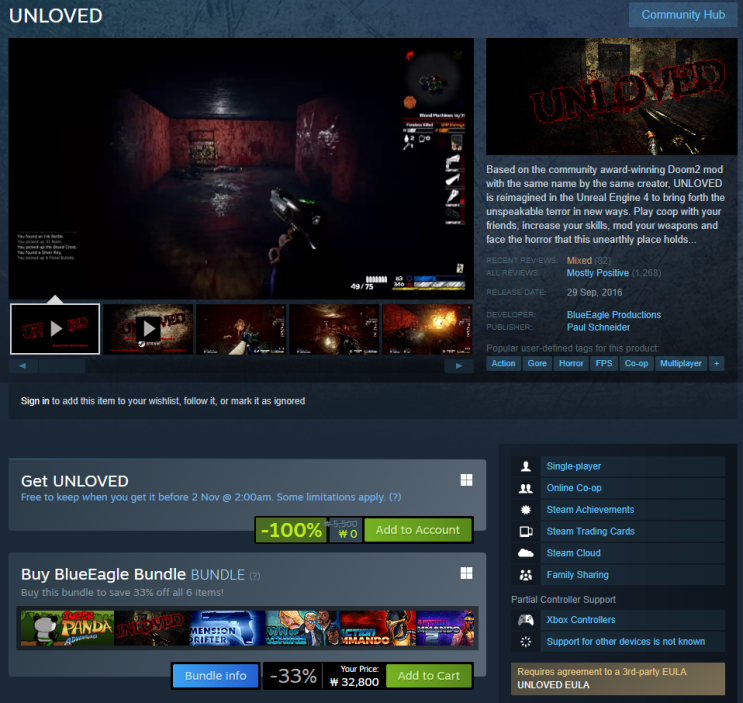This screenshot has width=743, height=703.
Task: Open the Community Hub
Action: coord(682,15)
